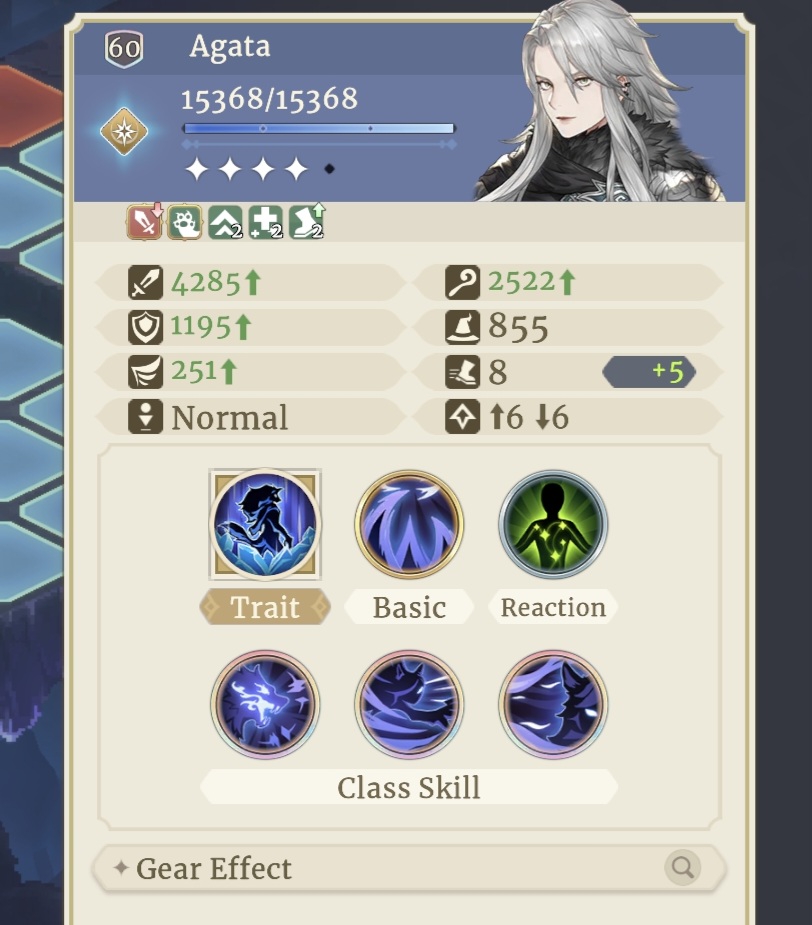This screenshot has width=812, height=925.
Task: Tap the diamond star class emblem
Action: 124,131
